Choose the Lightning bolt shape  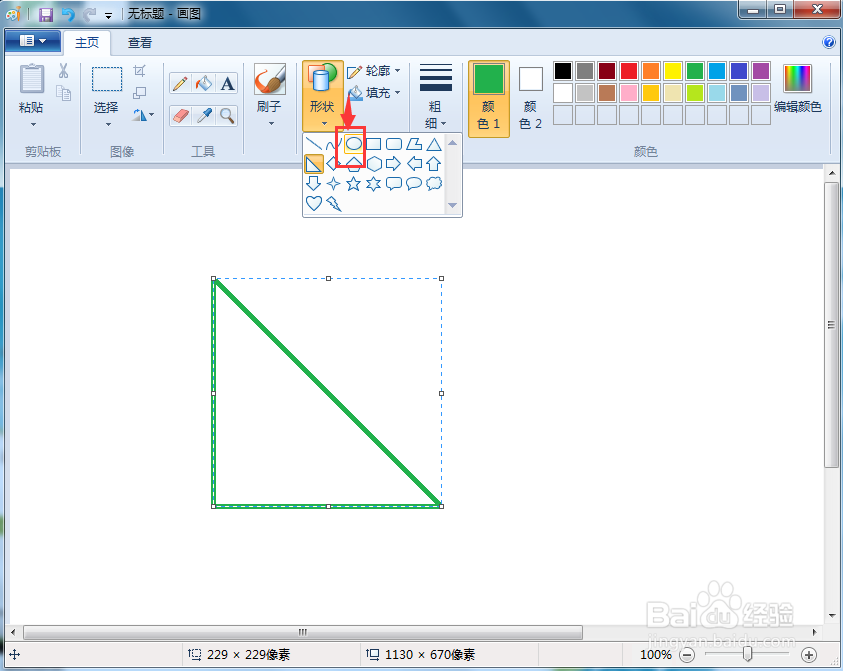(333, 203)
